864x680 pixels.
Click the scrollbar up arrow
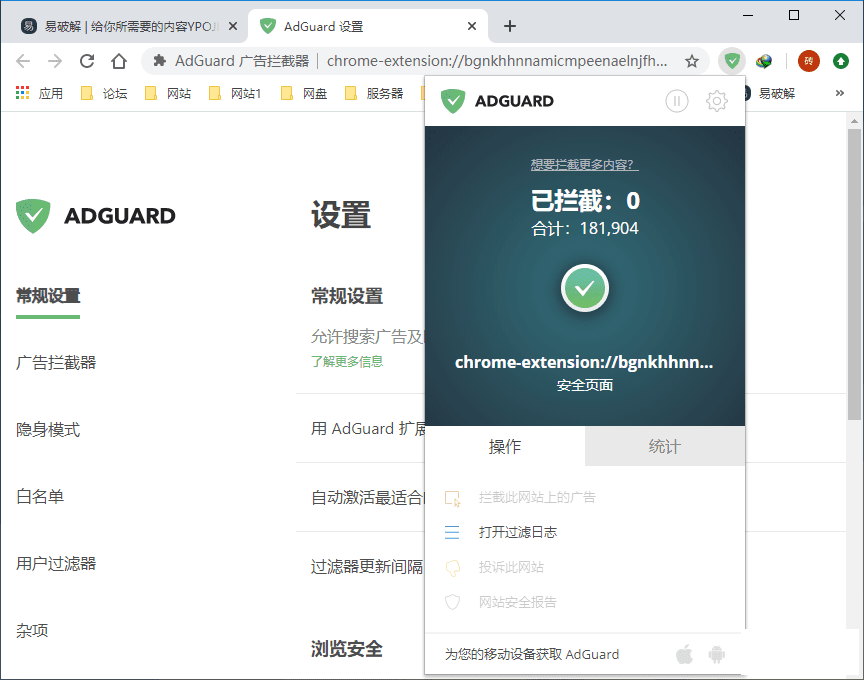pyautogui.click(x=854, y=120)
